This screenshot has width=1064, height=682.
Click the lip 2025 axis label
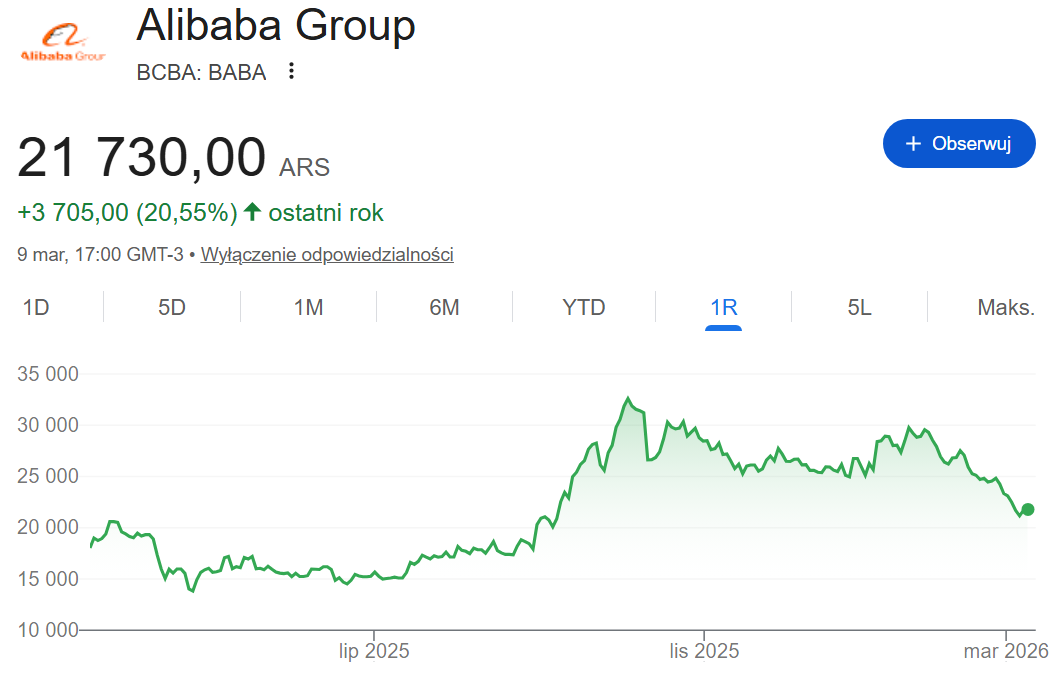pyautogui.click(x=374, y=652)
